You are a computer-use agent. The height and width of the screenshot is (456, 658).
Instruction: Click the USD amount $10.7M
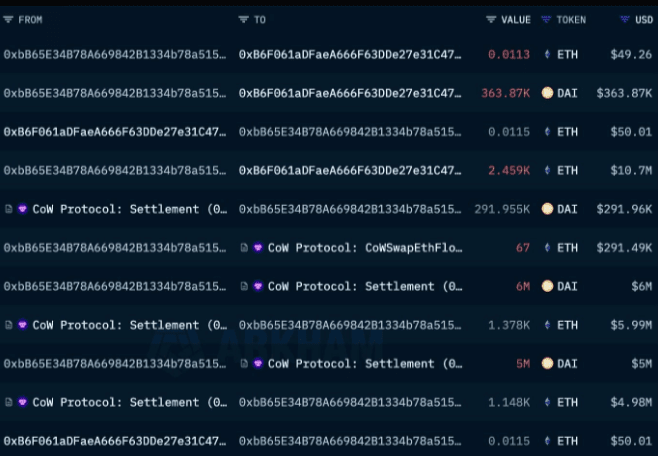point(632,170)
